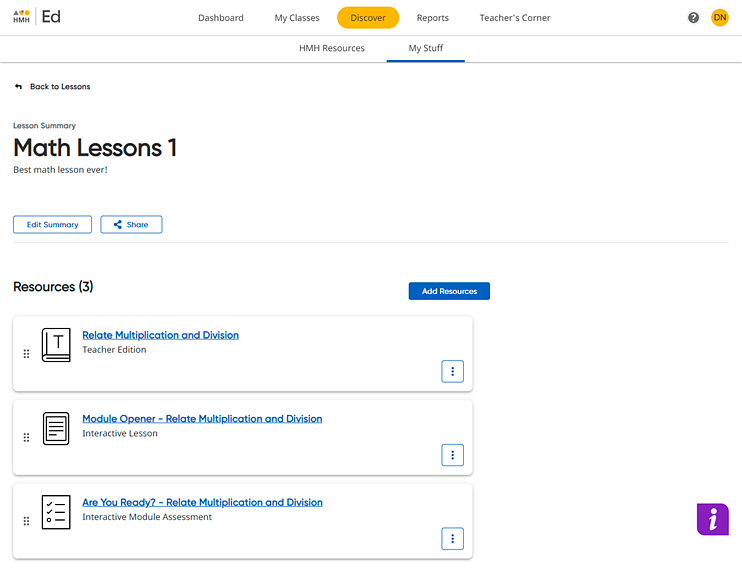Click the back arrow beside Back to Lessons

click(18, 87)
